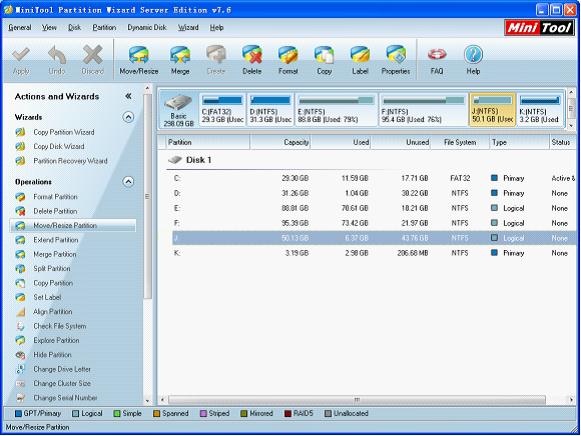Click the Create toolbar icon
This screenshot has height=436, width=581.
tap(216, 61)
